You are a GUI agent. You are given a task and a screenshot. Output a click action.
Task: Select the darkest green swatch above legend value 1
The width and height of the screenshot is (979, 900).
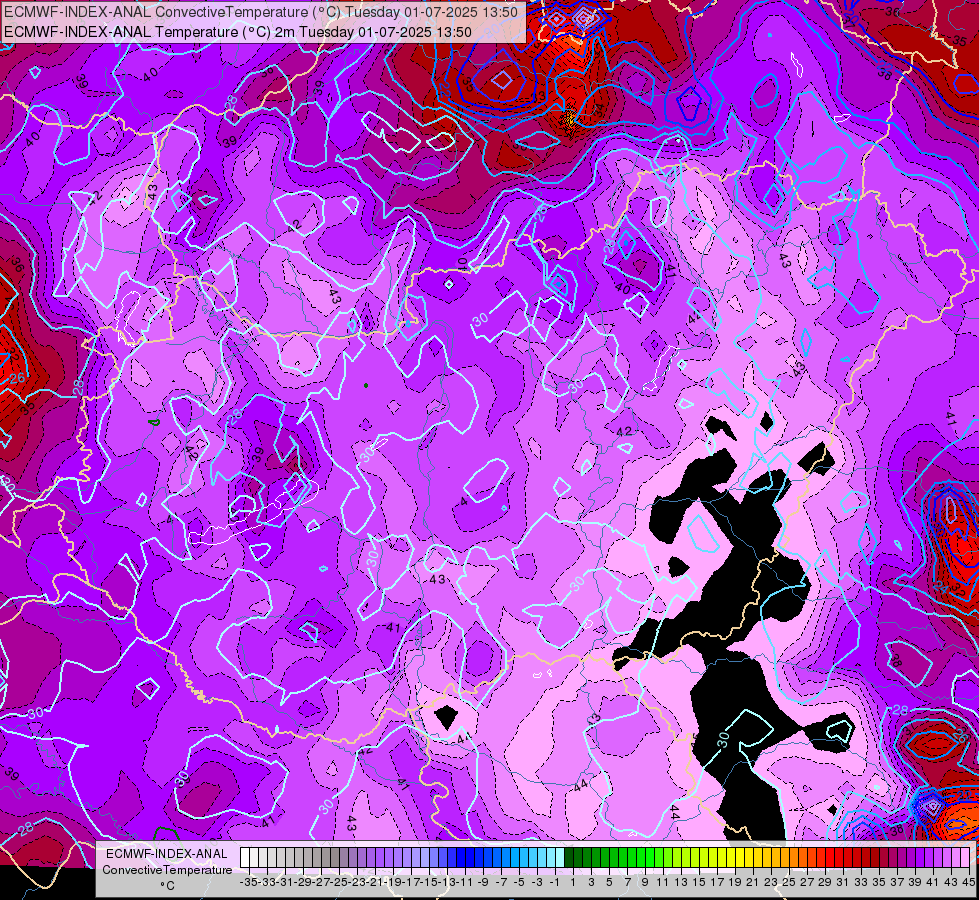click(x=569, y=858)
